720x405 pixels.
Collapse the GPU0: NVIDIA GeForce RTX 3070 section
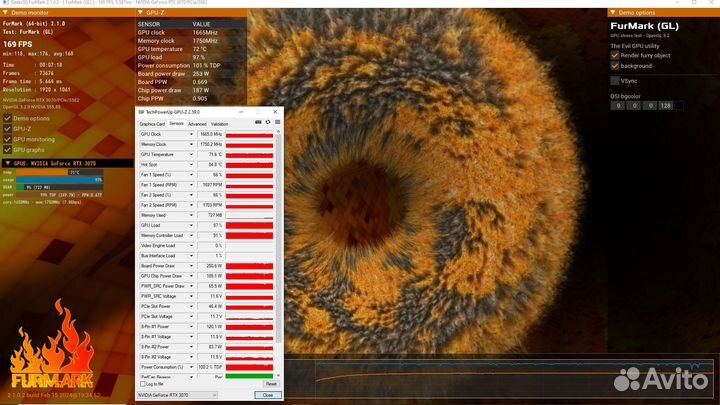tap(7, 163)
